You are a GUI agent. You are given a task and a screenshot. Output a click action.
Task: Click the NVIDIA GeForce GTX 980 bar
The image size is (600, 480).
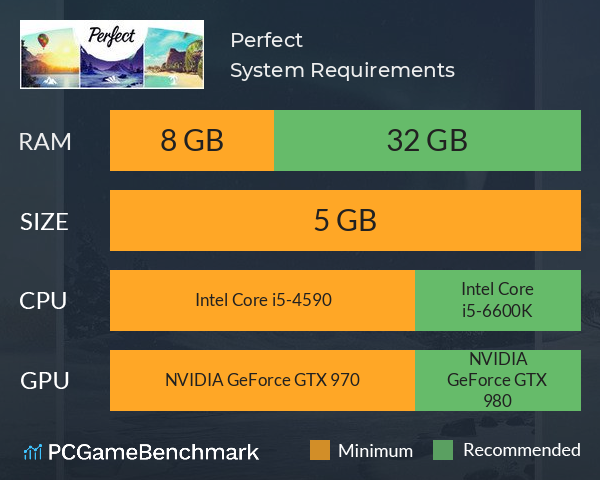pyautogui.click(x=498, y=380)
